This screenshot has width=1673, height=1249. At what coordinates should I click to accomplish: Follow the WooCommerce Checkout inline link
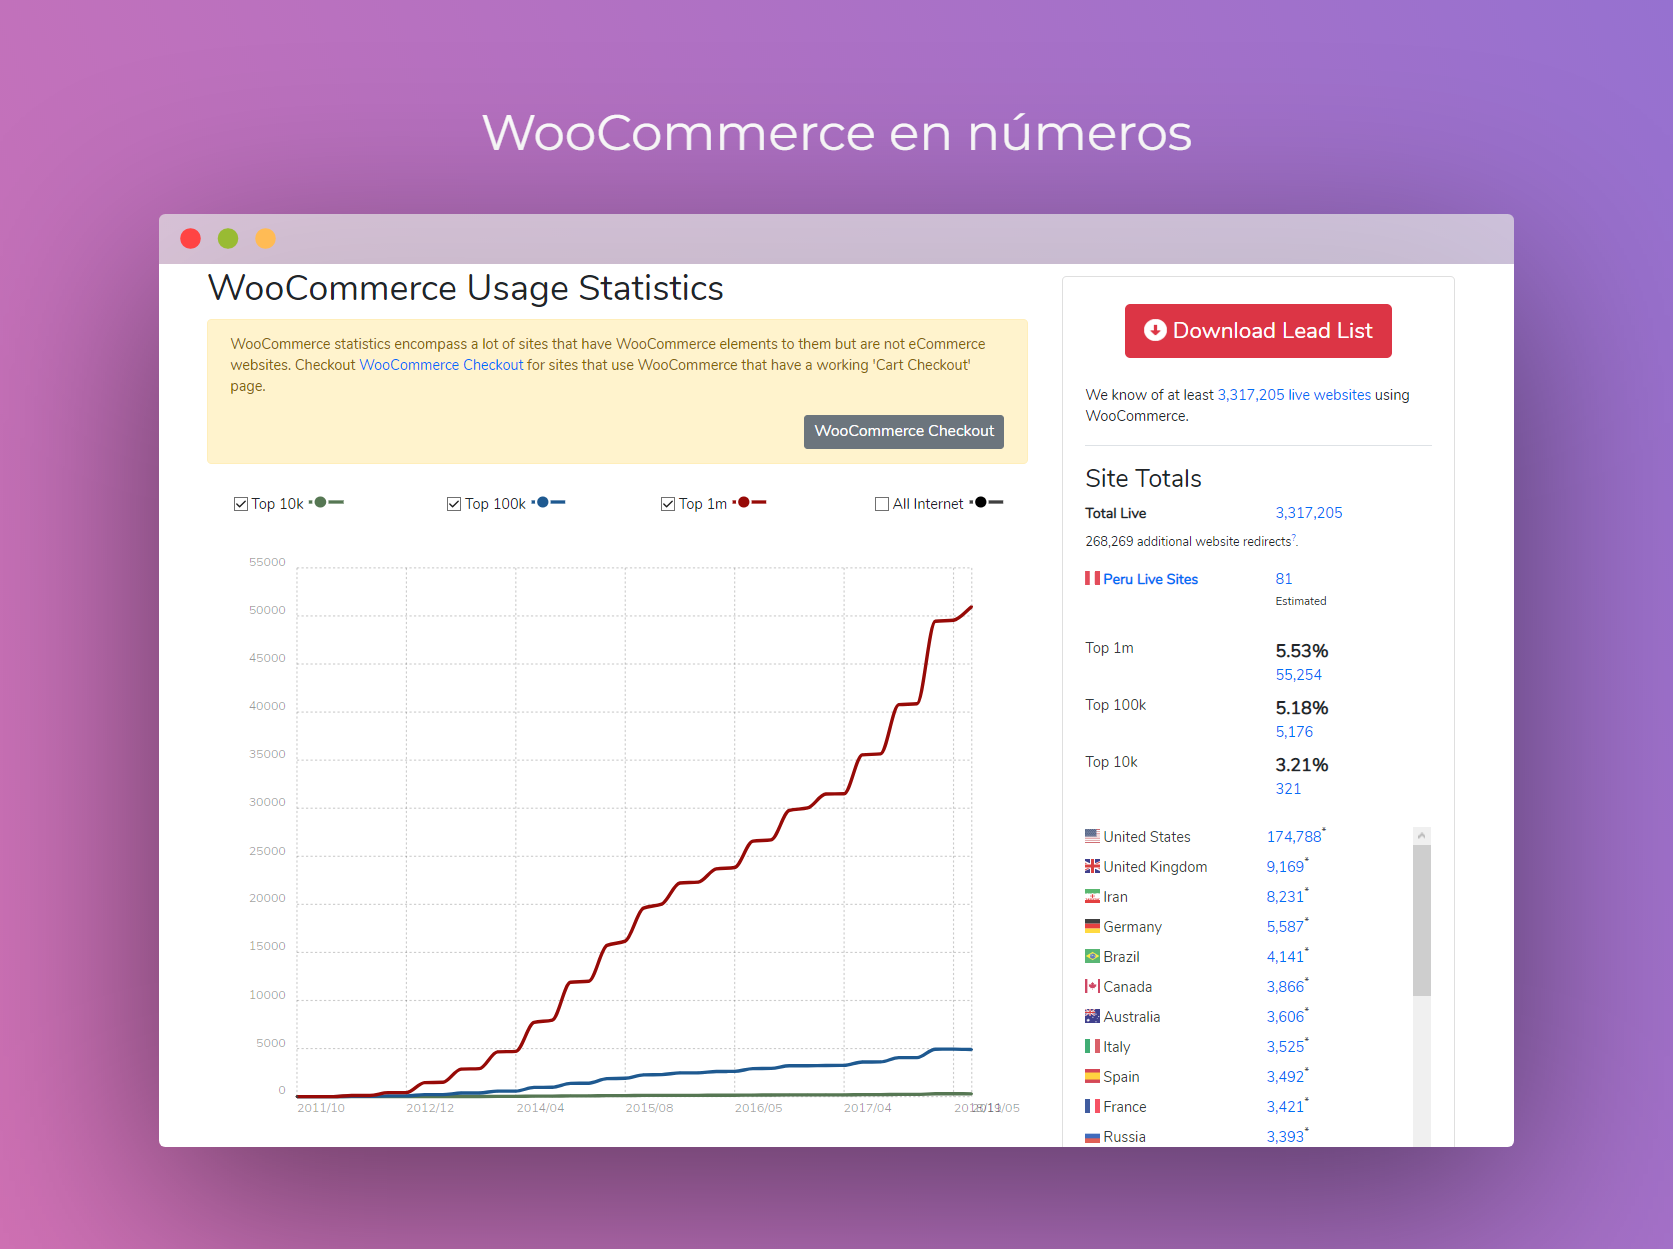(x=441, y=365)
